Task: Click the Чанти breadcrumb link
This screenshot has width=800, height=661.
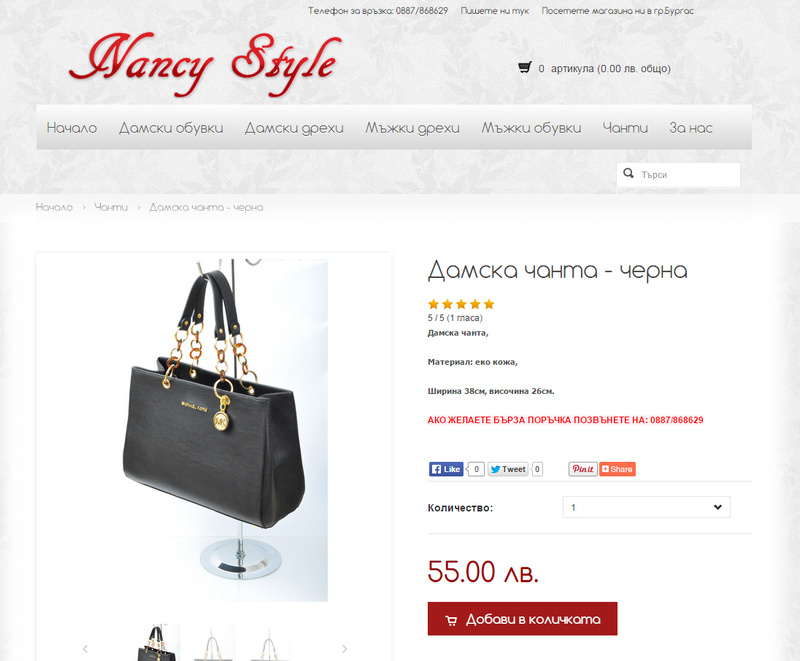Action: coord(111,207)
